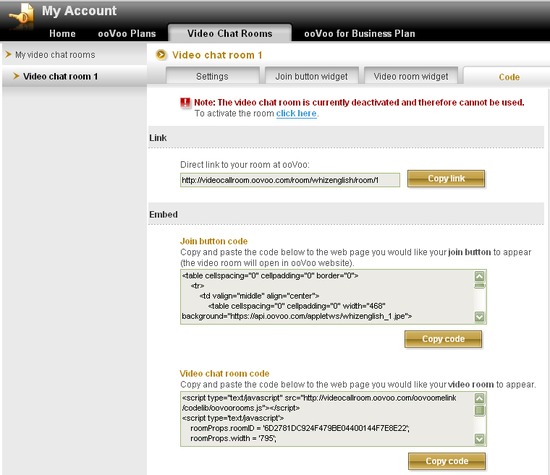Click the red warning note icon
This screenshot has height=475, width=550.
pyautogui.click(x=185, y=103)
